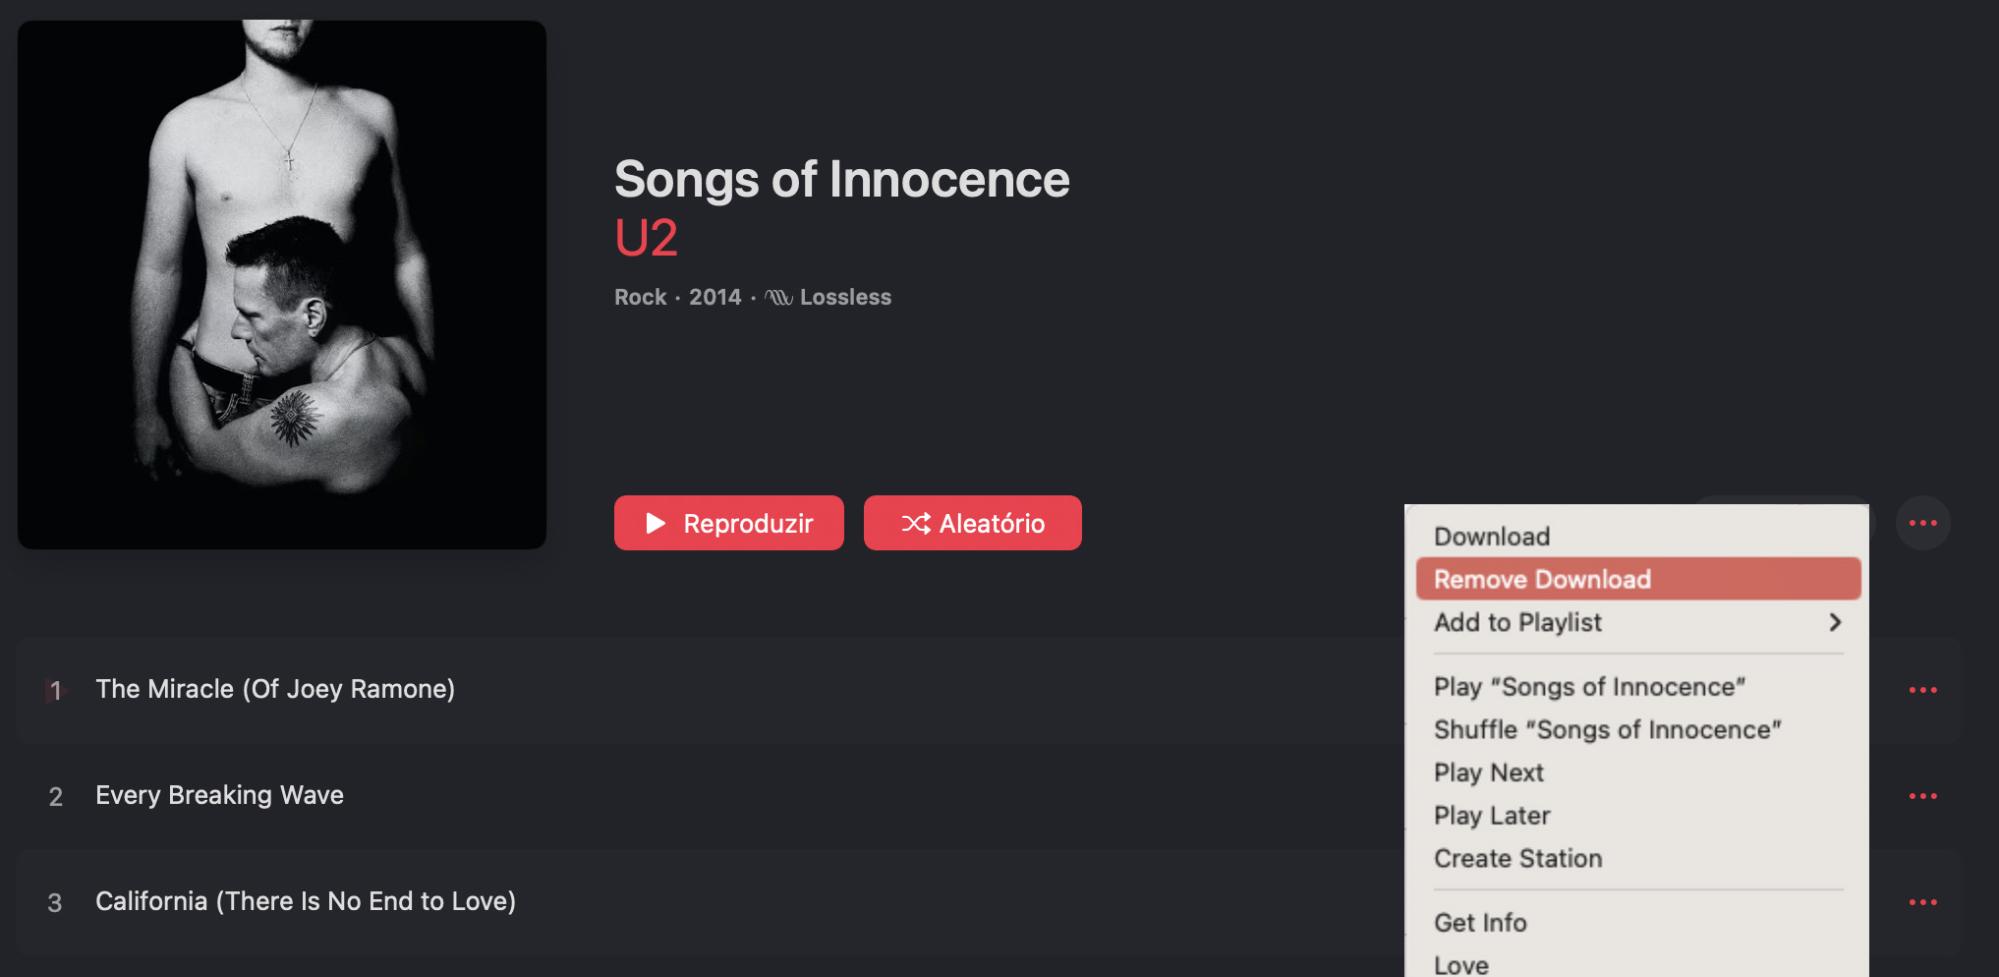
Task: Open more options for Every Breaking Wave
Action: (1922, 796)
